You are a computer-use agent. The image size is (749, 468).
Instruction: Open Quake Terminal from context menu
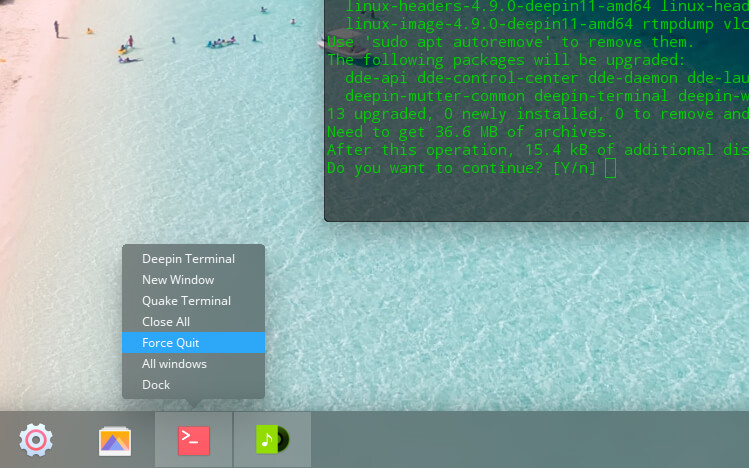[x=193, y=301]
